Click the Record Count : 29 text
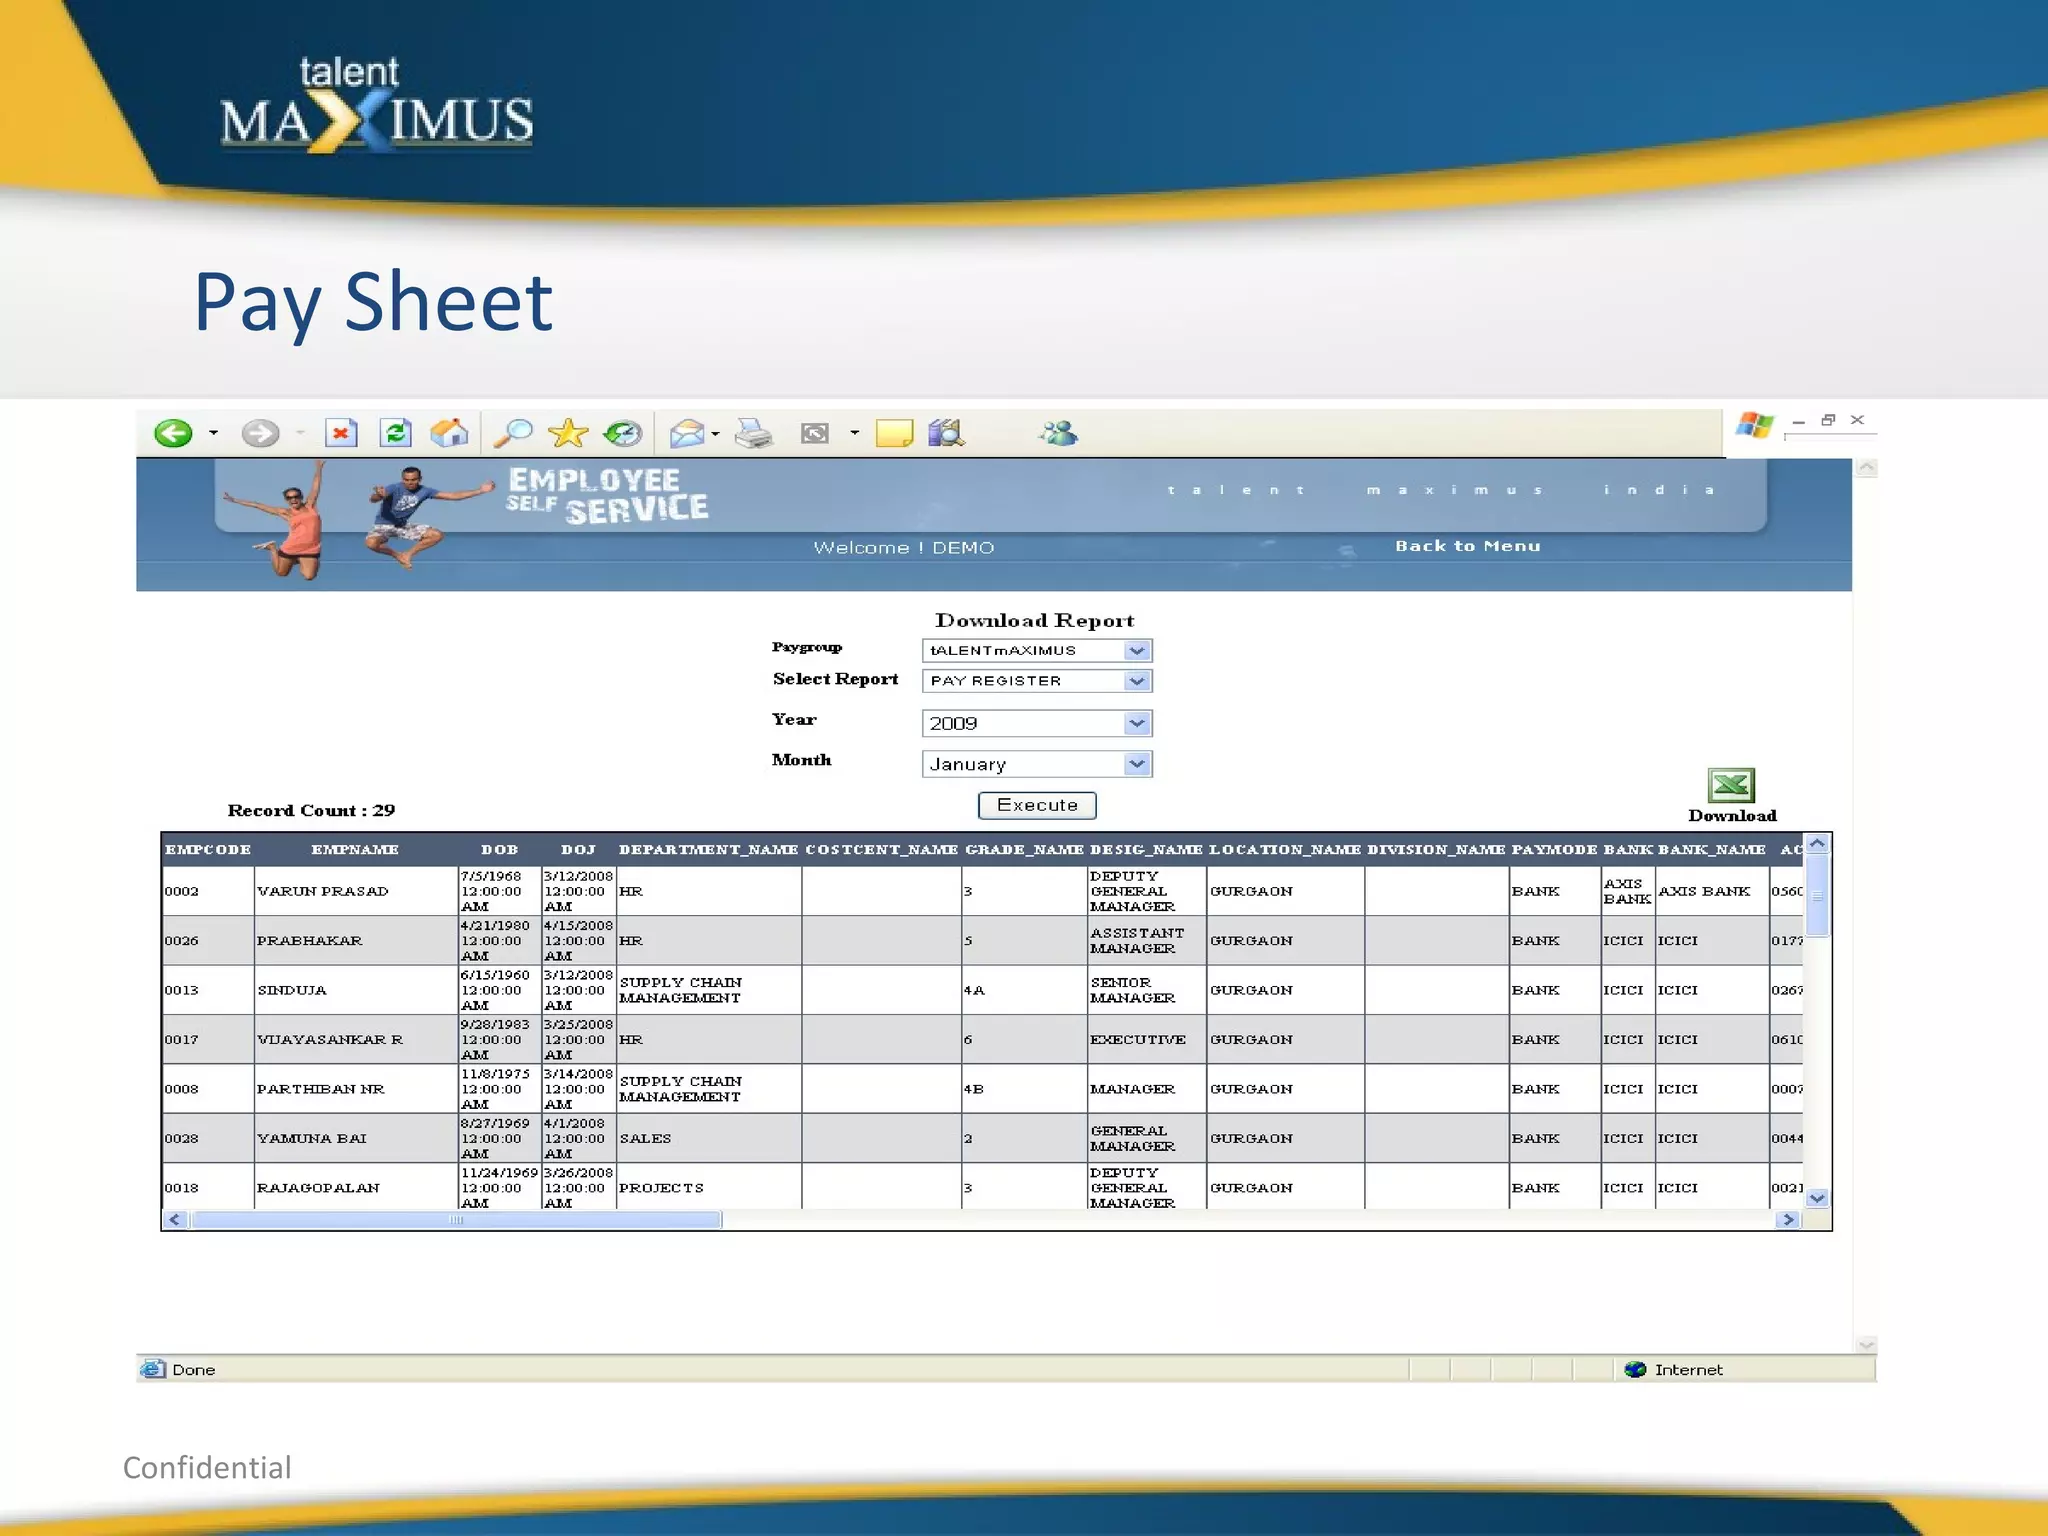This screenshot has width=2048, height=1536. [311, 810]
